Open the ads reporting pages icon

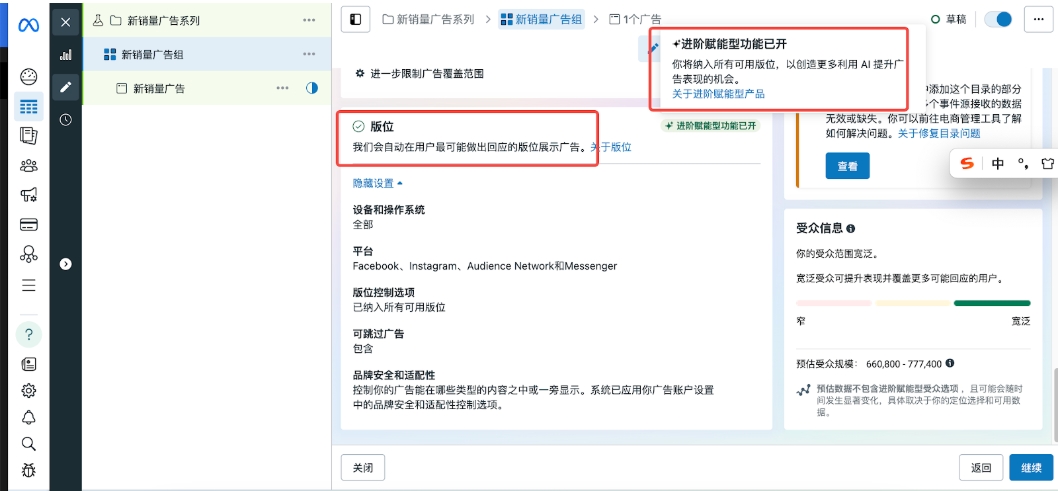tap(28, 136)
